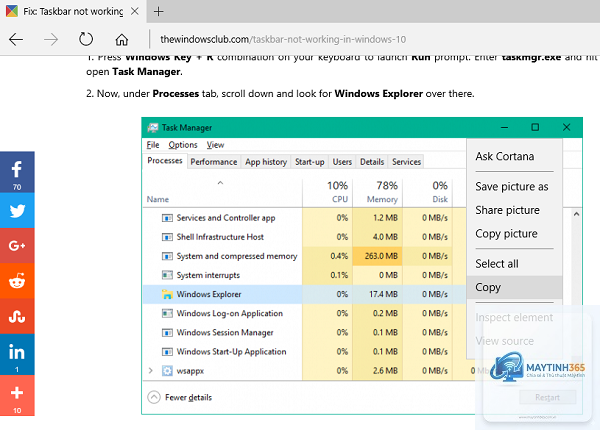Screen dimensions: 600x430
Task: Share on Facebook sidebar button
Action: pyautogui.click(x=17, y=172)
